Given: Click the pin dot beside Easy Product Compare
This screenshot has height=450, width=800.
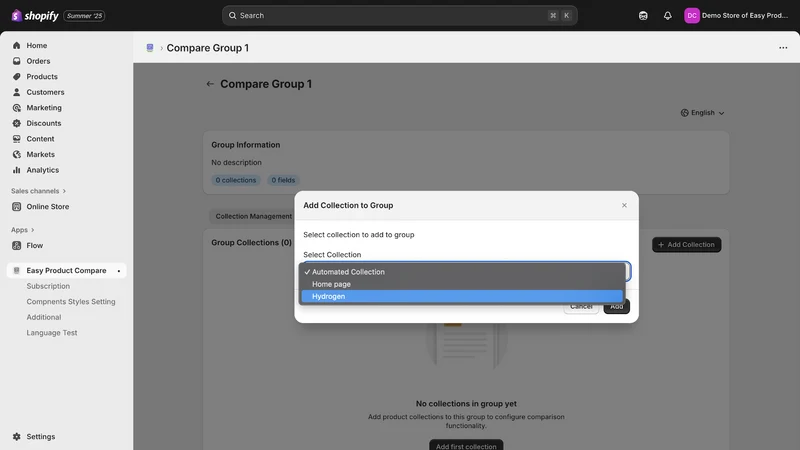Looking at the screenshot, I should 119,271.
